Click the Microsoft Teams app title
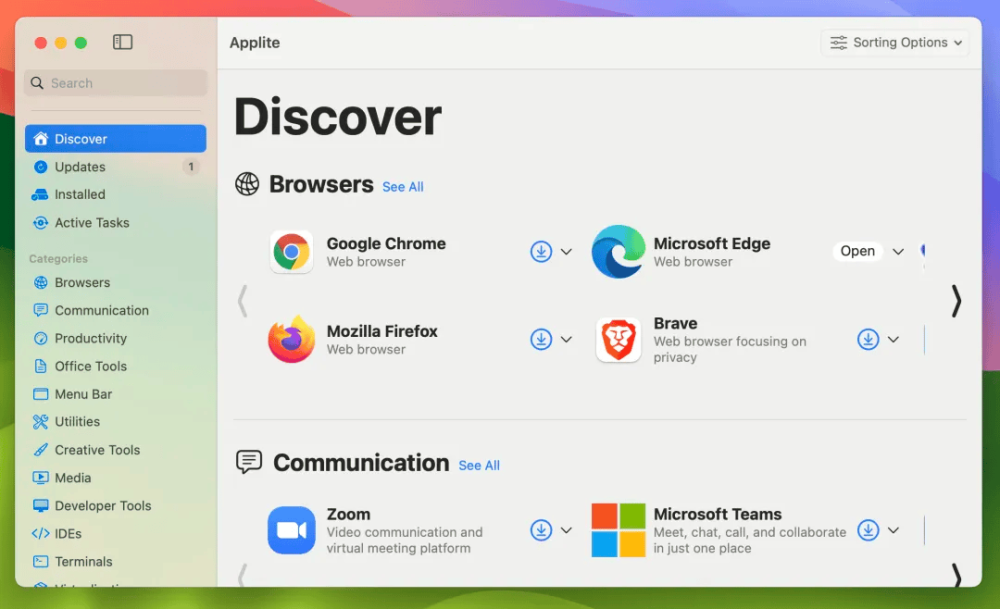Image resolution: width=1000 pixels, height=609 pixels. click(717, 514)
